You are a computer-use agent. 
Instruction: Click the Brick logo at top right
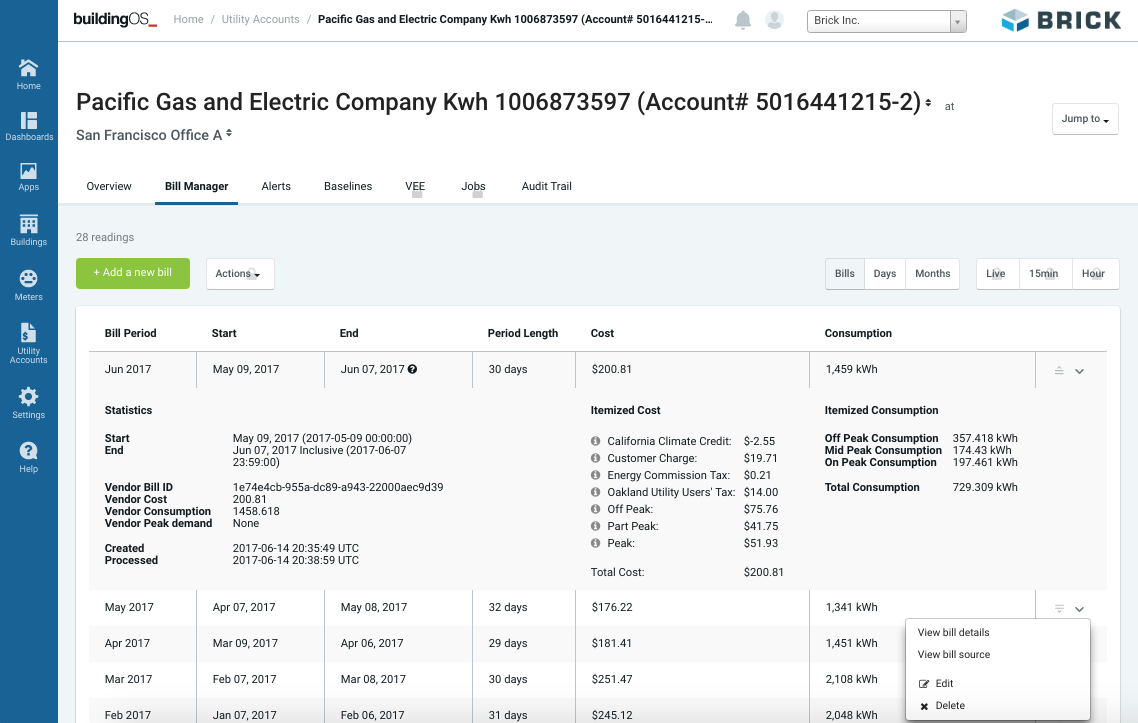(1060, 20)
